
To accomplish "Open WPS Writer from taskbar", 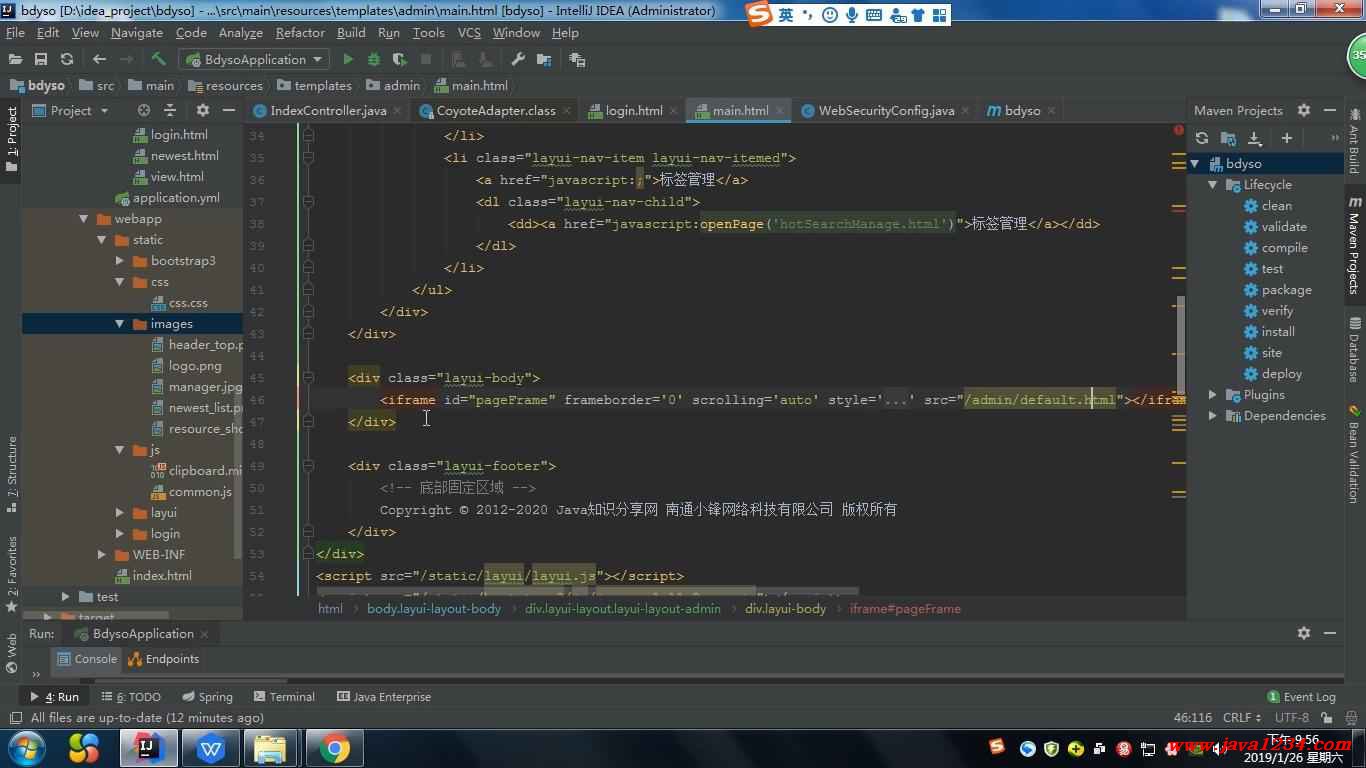I will coord(210,747).
